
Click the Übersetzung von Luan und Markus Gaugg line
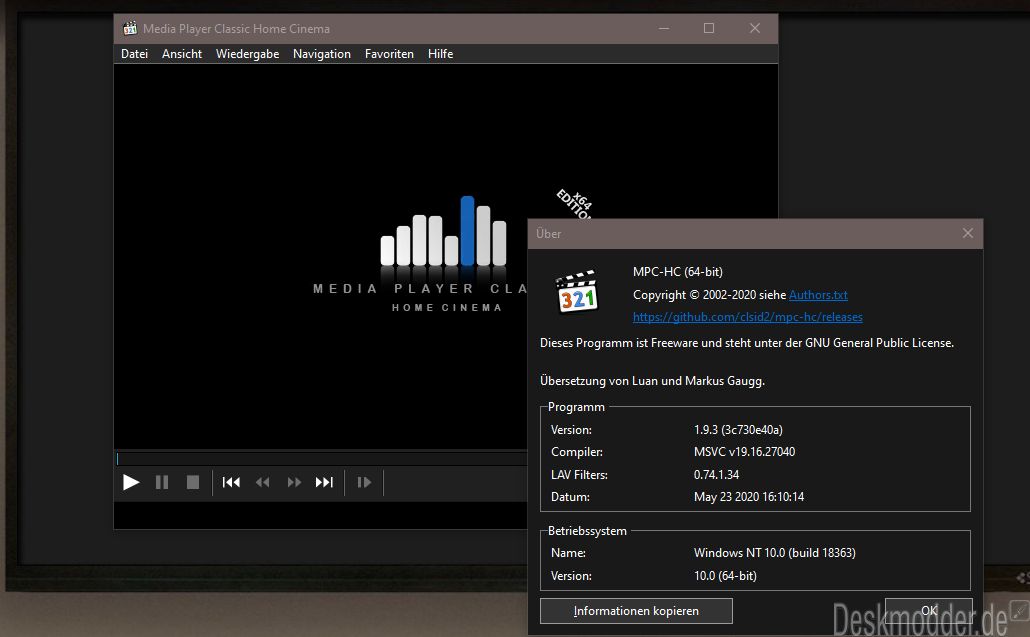[652, 381]
